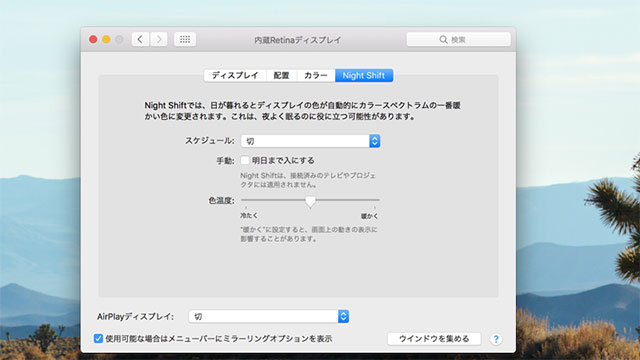Viewport: 640px width, 360px height.
Task: Show all preferences via grid icon
Action: click(x=185, y=40)
